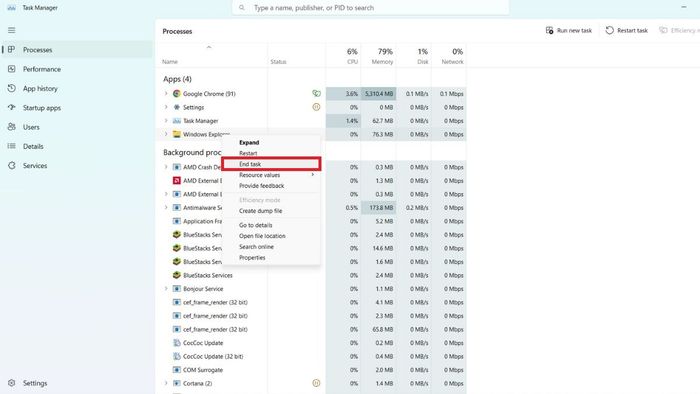Screen dimensions: 700x394
Task: Expand the Cortana (2) row
Action: [166, 383]
